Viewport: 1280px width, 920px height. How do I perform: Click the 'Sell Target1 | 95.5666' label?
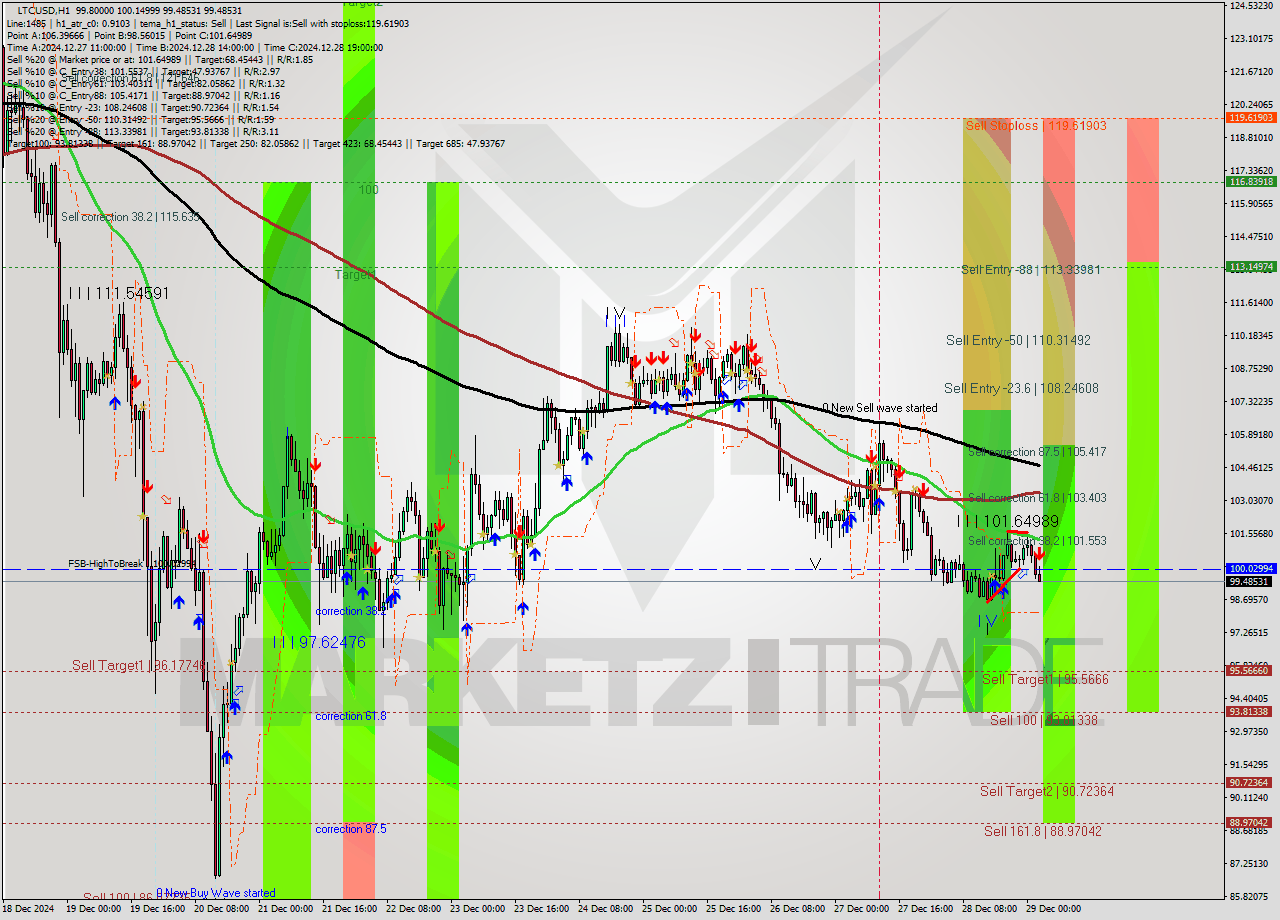coord(1045,679)
